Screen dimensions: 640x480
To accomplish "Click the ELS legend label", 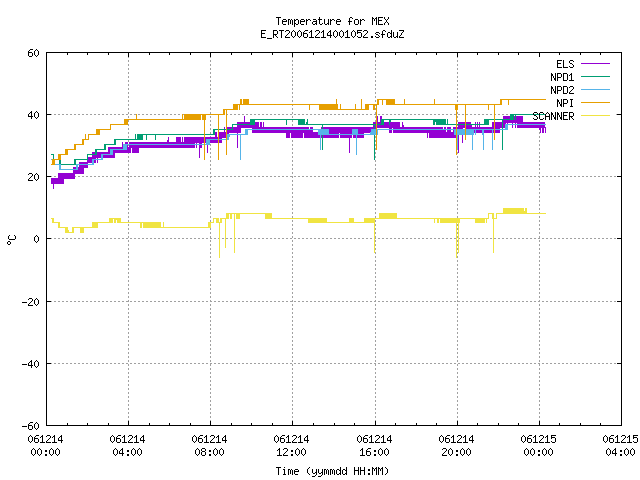I will [x=565, y=64].
